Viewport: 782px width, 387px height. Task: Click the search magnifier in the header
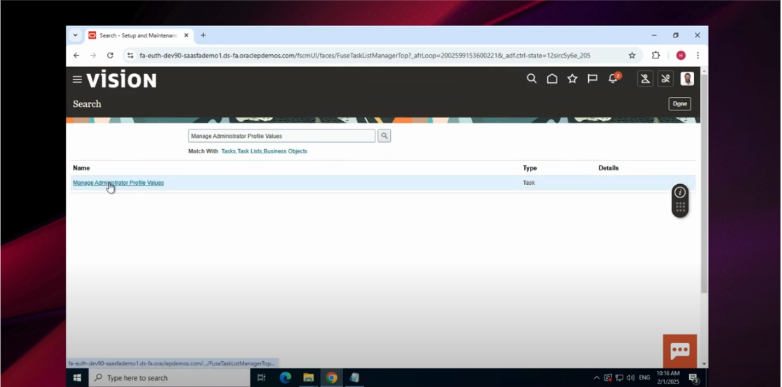(532, 79)
